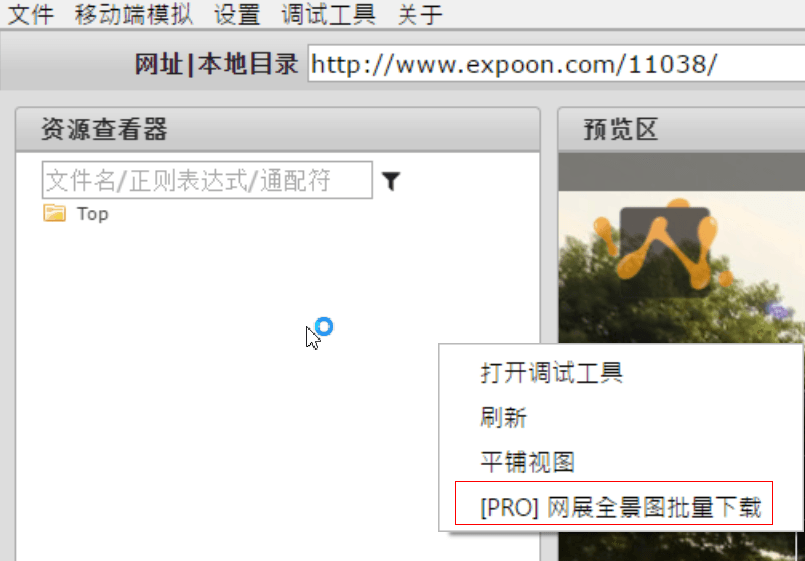Focus the 文件名/正则表达式/通配符 filter box

pos(207,180)
